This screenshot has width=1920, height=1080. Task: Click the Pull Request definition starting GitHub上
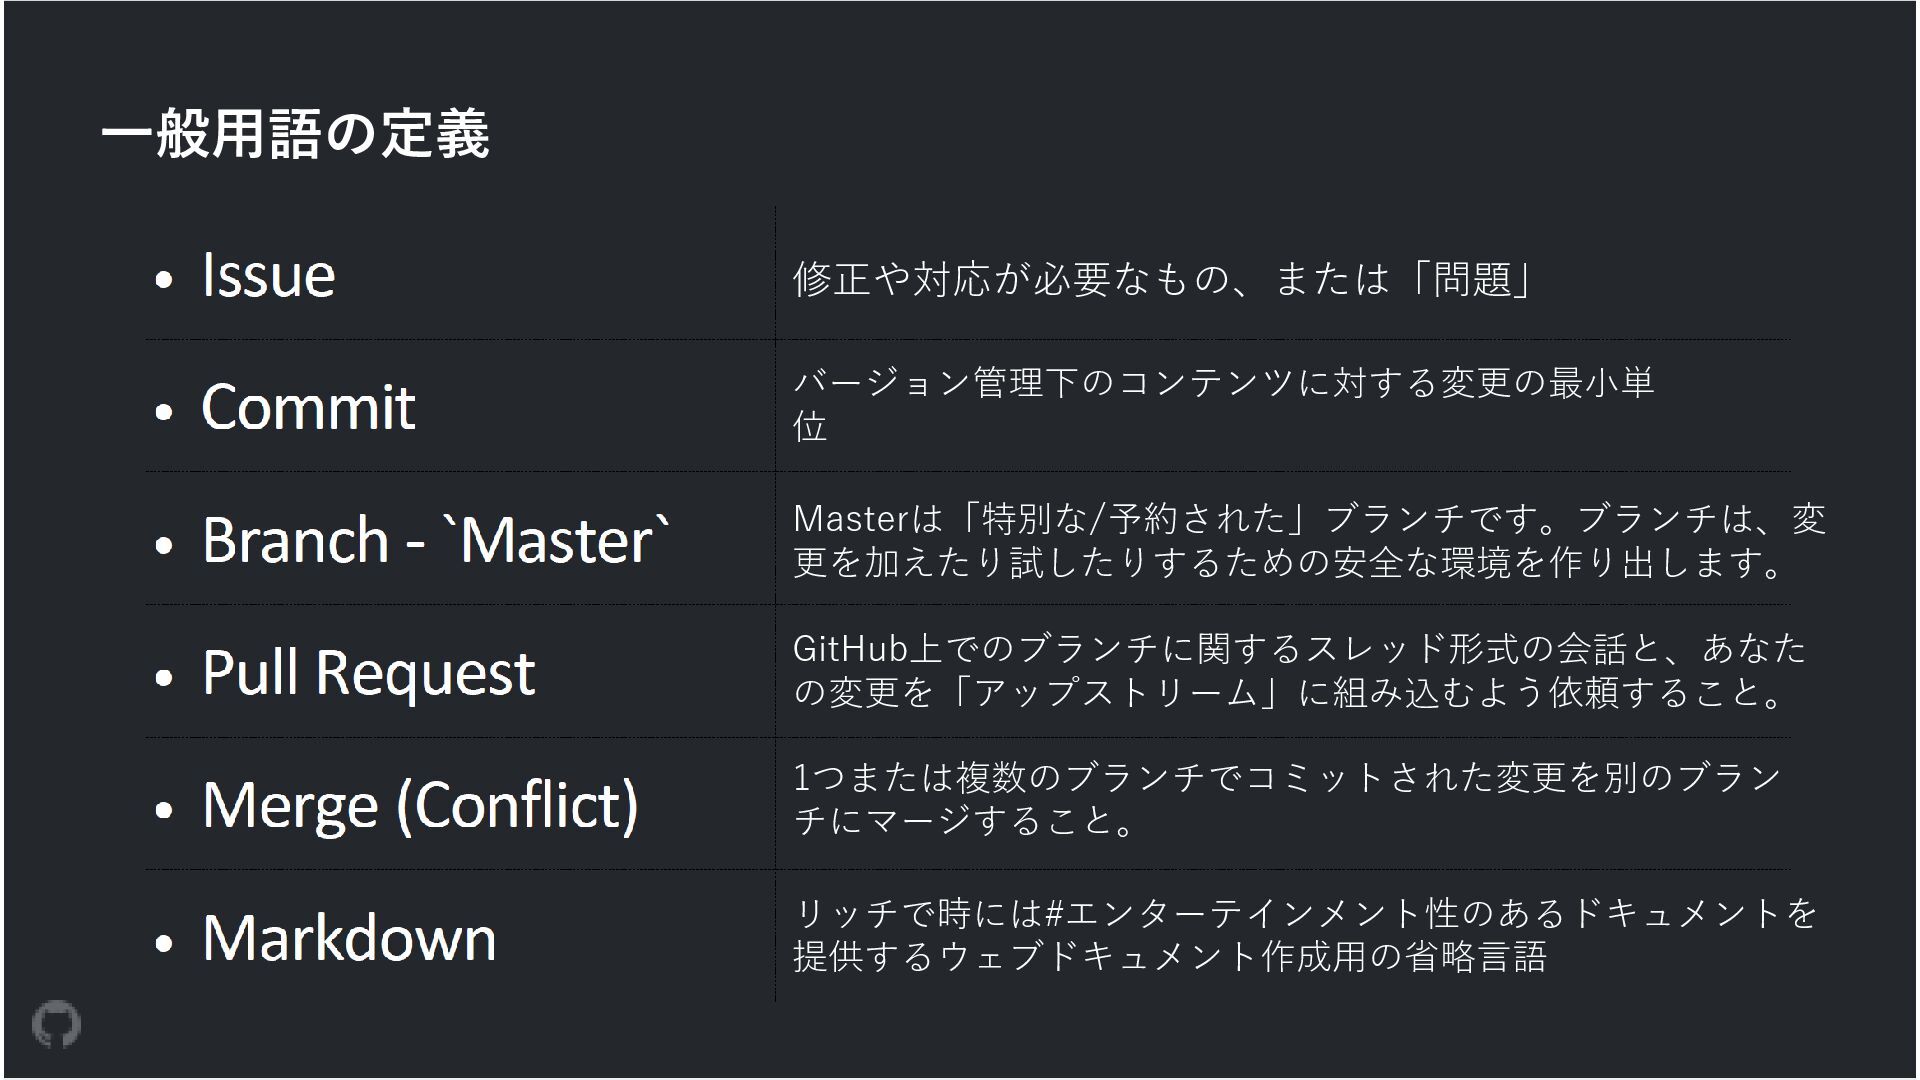1298,670
